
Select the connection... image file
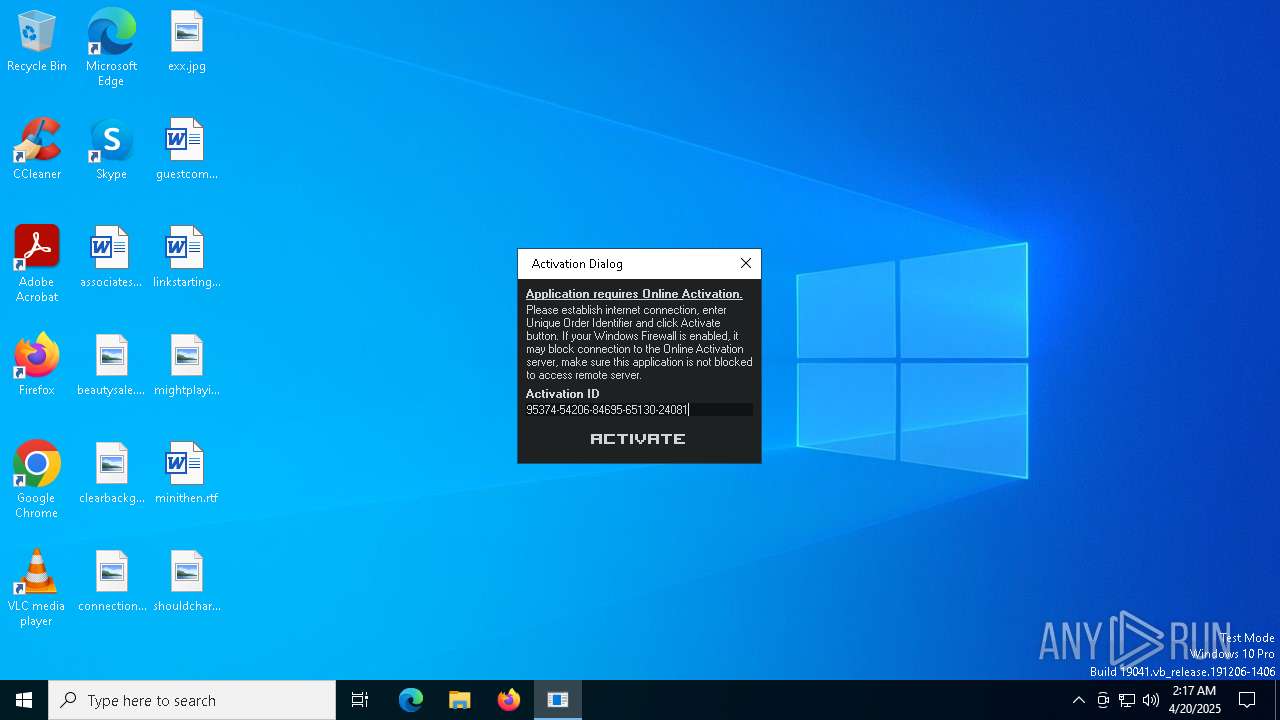[x=111, y=582]
